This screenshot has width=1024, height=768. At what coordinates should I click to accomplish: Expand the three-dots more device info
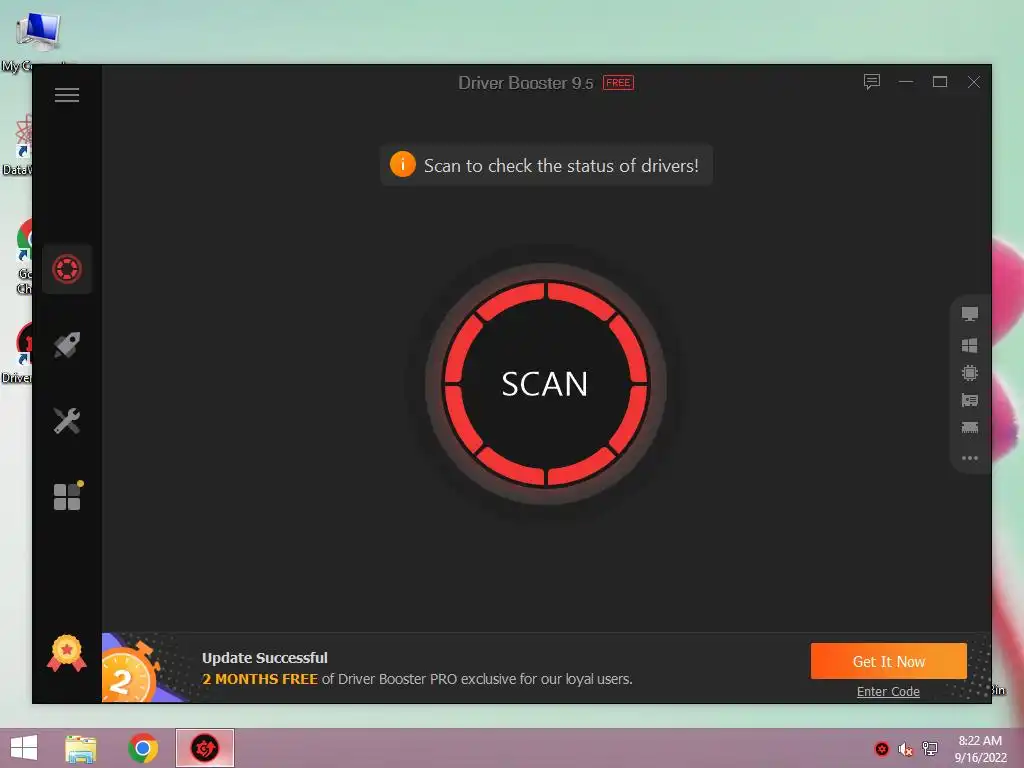click(970, 458)
